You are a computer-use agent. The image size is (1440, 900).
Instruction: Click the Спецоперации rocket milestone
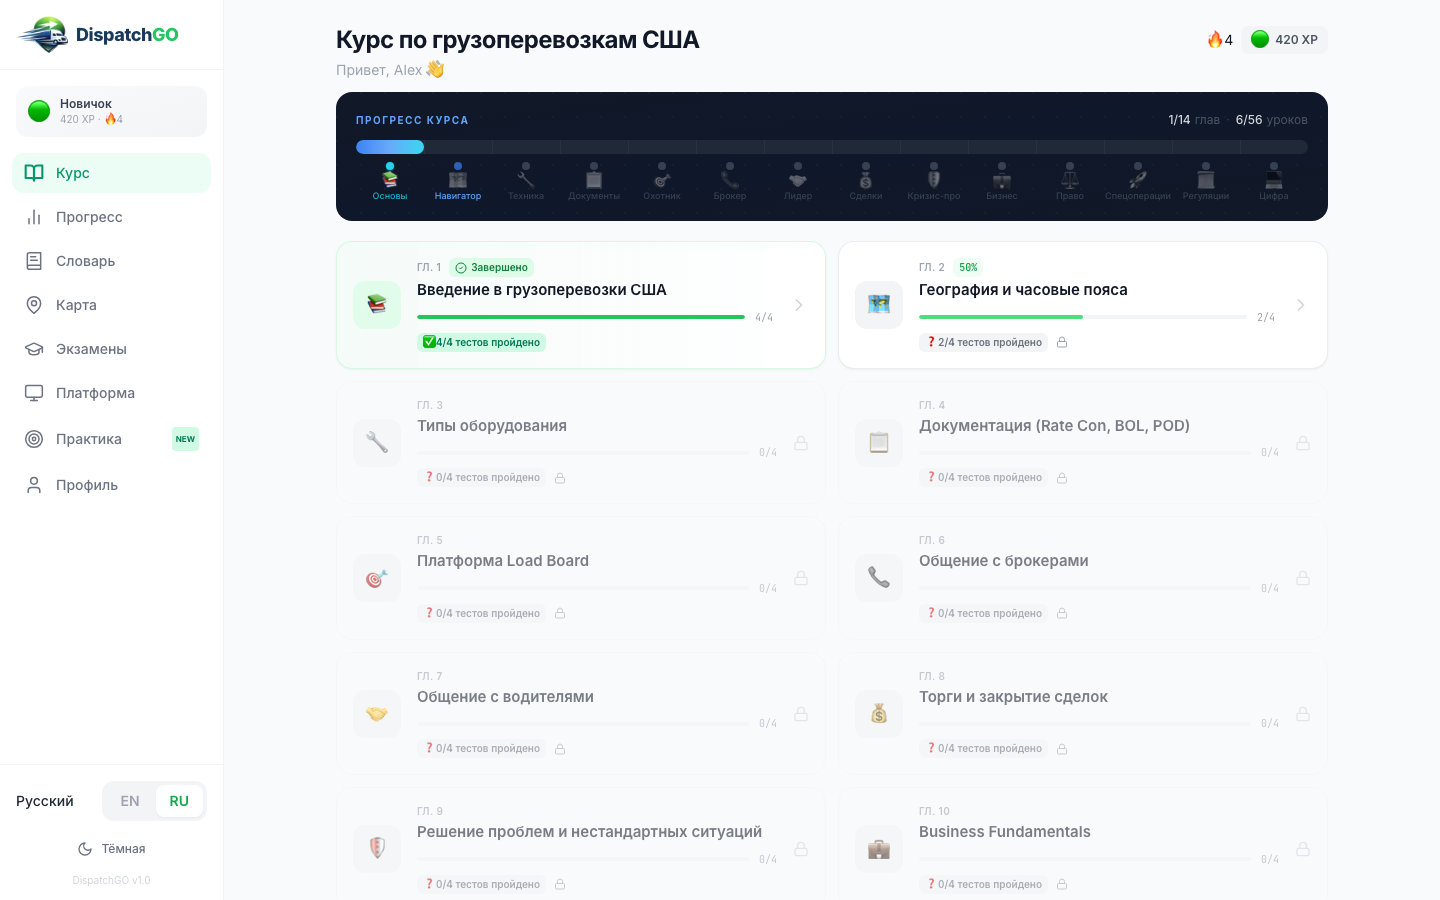click(x=1138, y=182)
